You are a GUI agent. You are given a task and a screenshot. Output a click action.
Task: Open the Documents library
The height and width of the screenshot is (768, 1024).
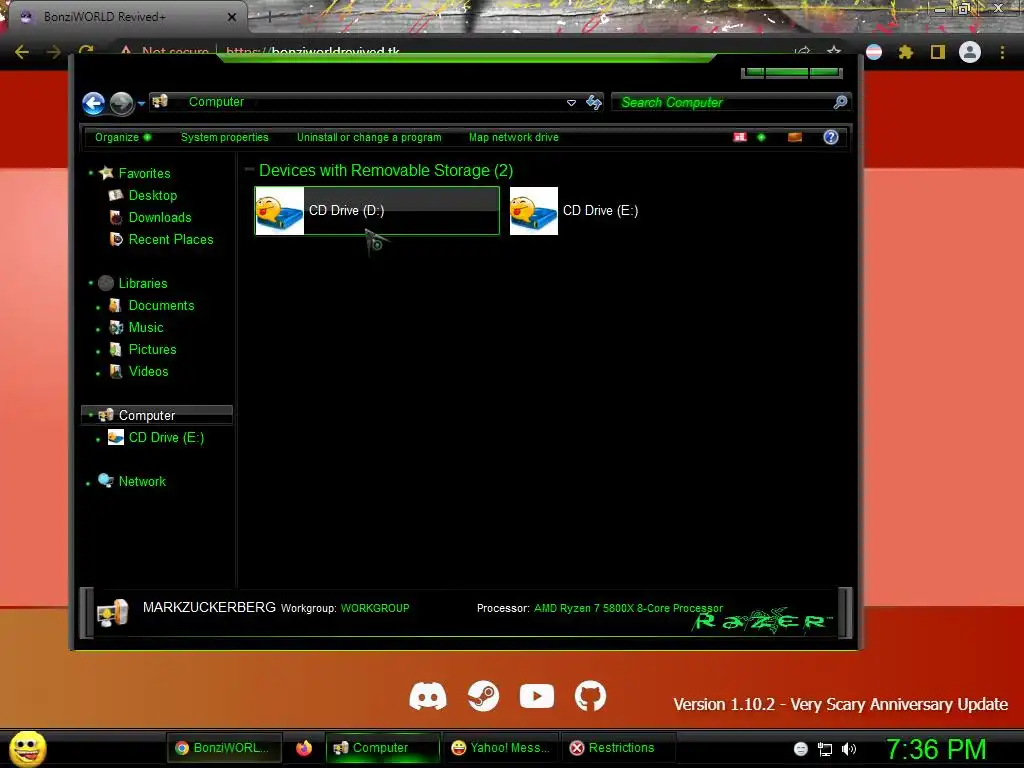pyautogui.click(x=161, y=306)
